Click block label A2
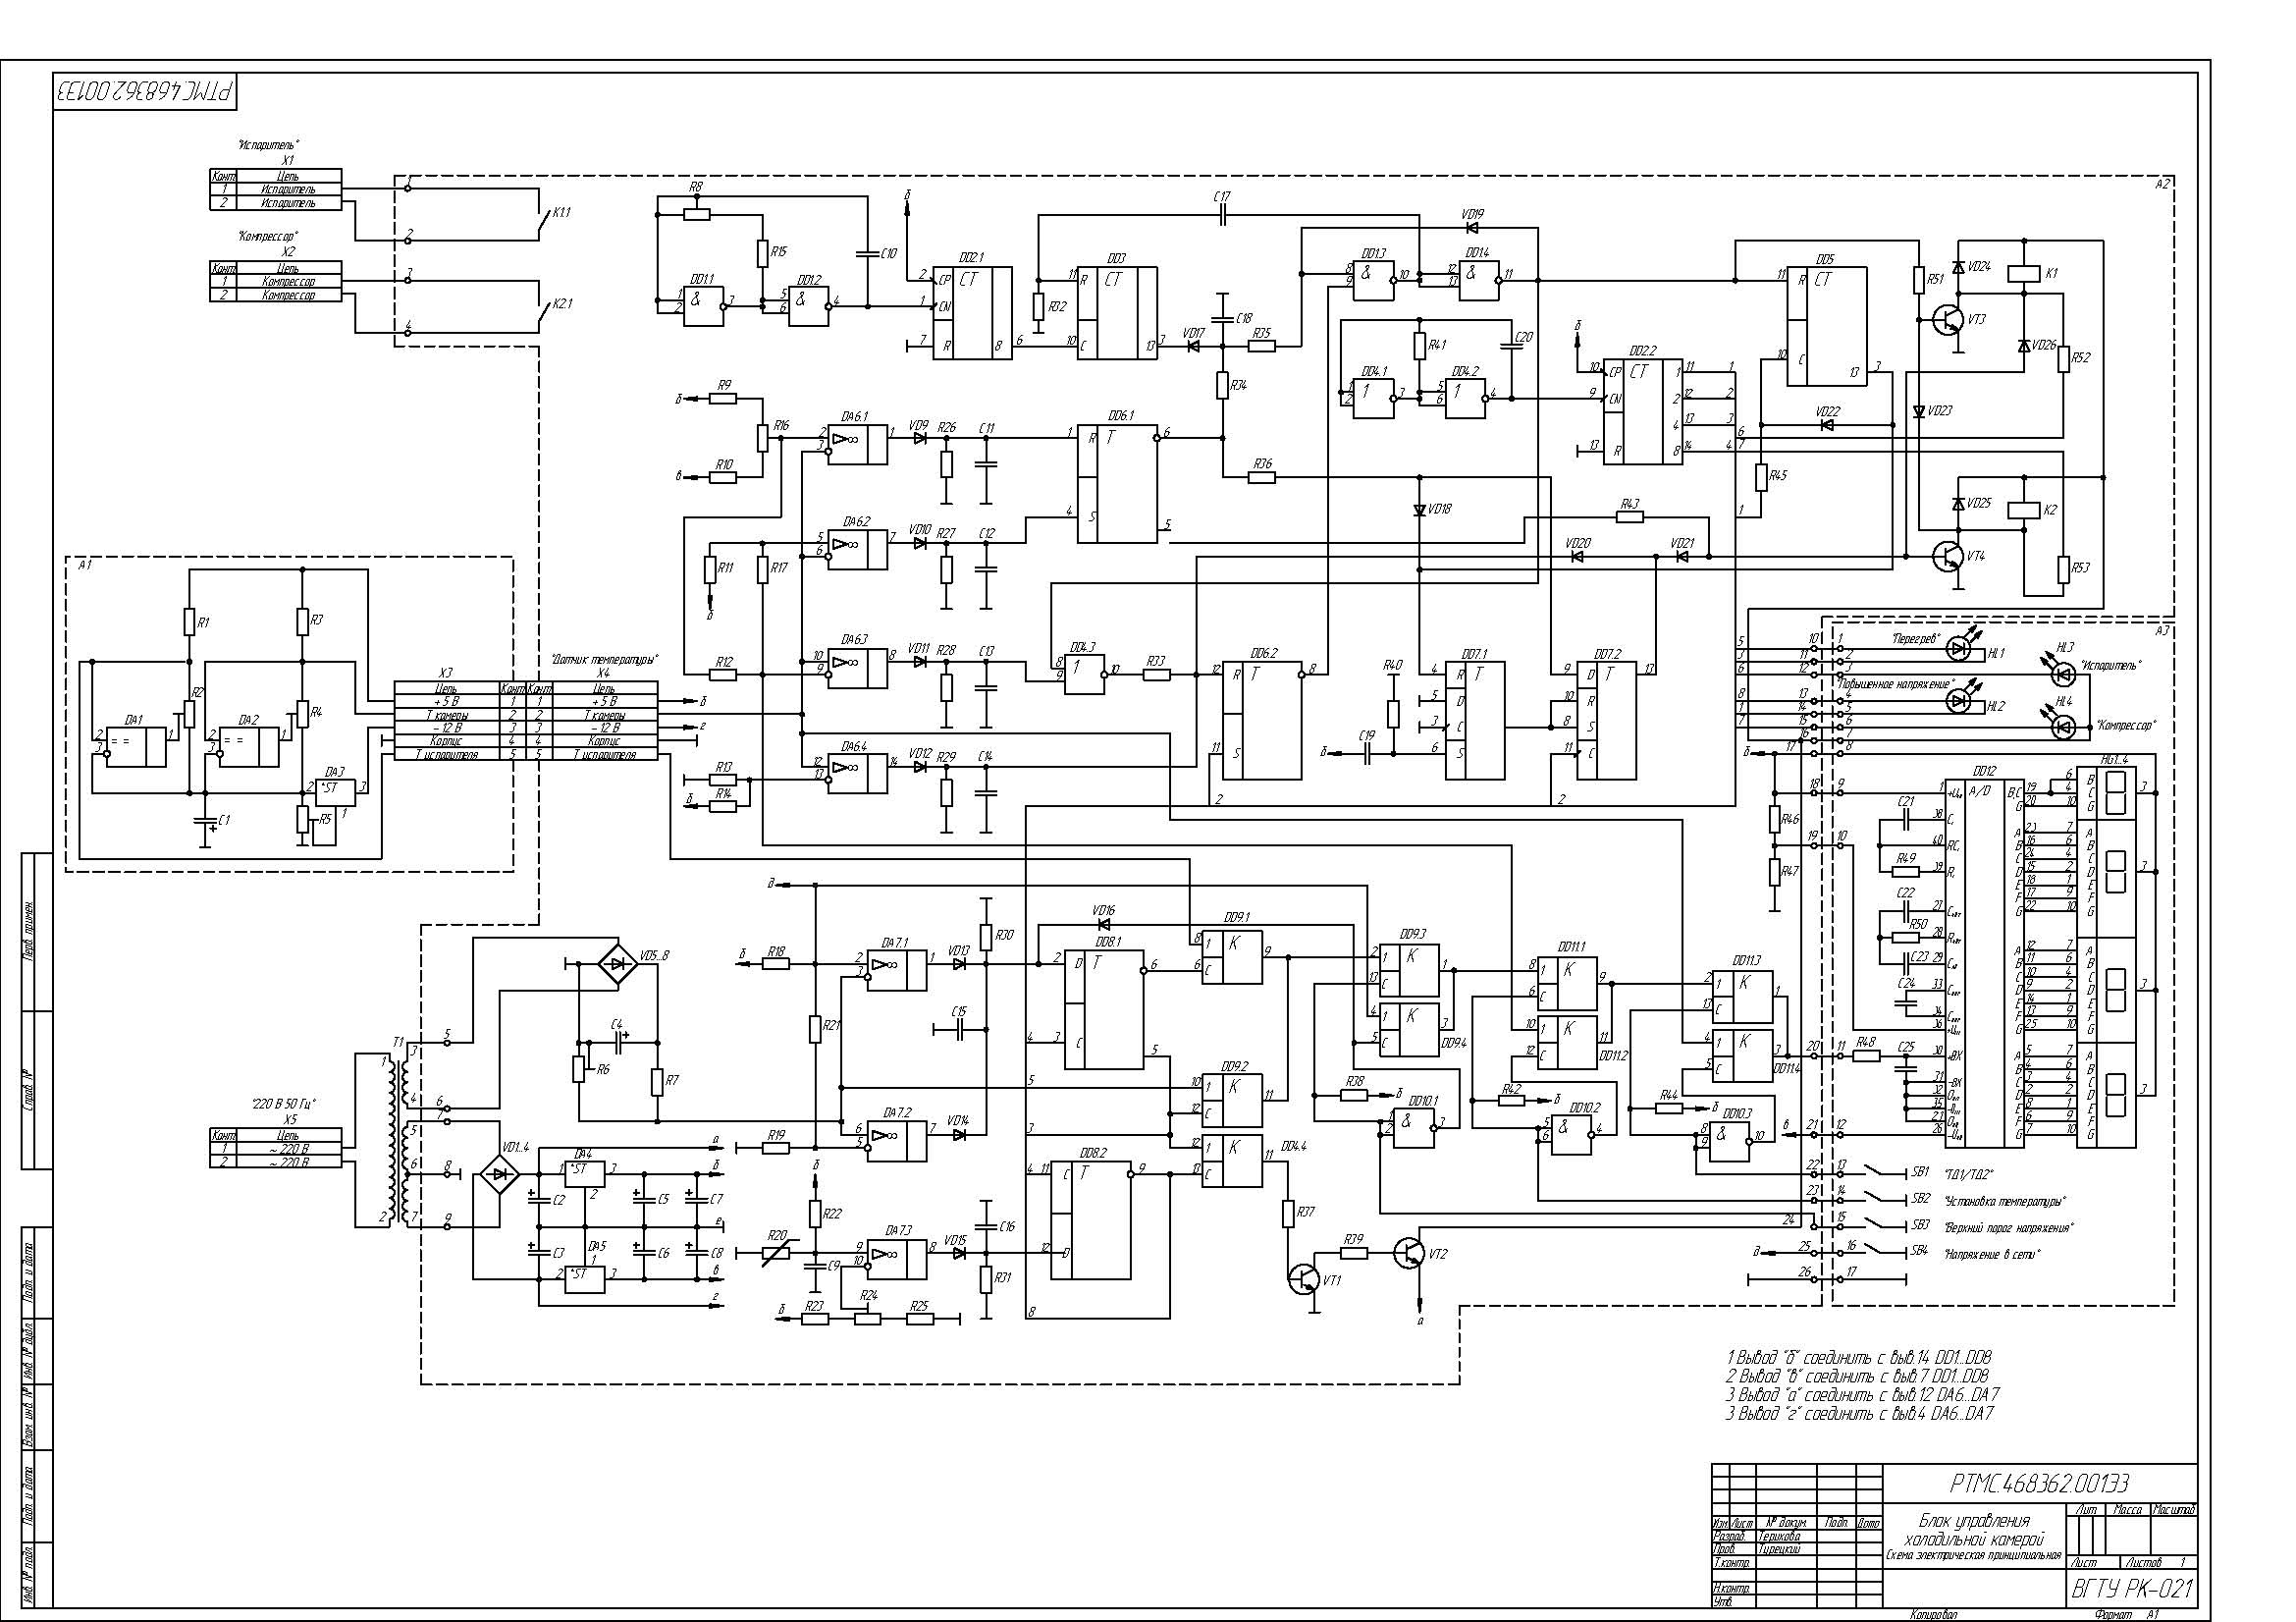Viewport: 2296px width, 1622px height. pyautogui.click(x=2162, y=184)
